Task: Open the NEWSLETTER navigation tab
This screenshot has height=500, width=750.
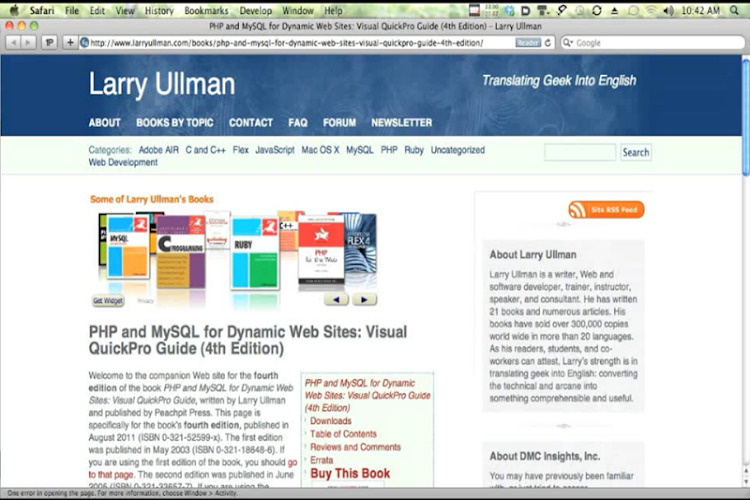Action: pos(401,123)
